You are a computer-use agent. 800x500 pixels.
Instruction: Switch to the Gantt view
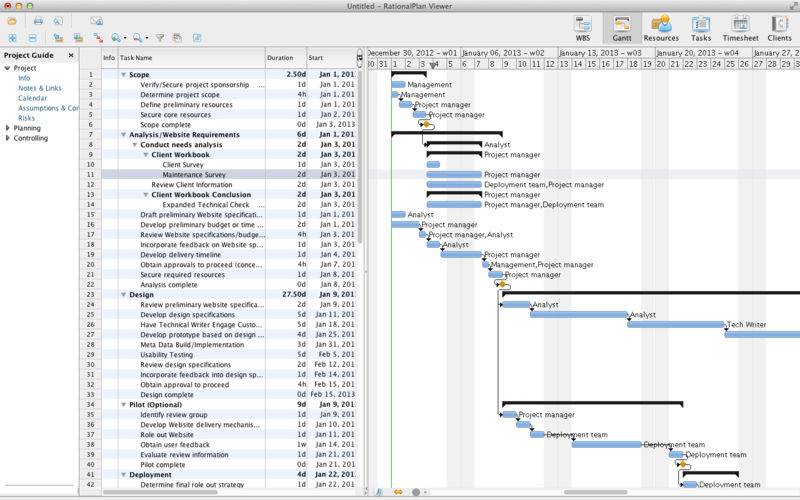click(622, 29)
